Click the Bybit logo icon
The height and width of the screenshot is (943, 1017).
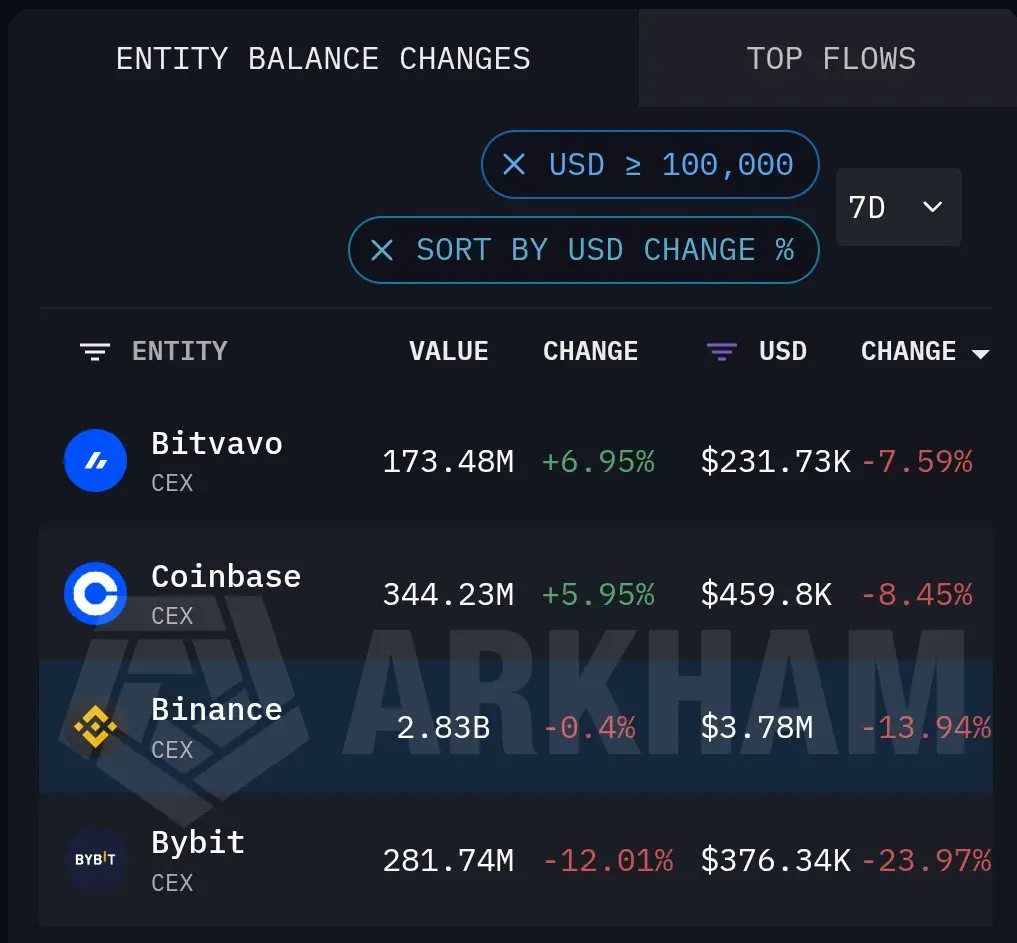(x=95, y=859)
